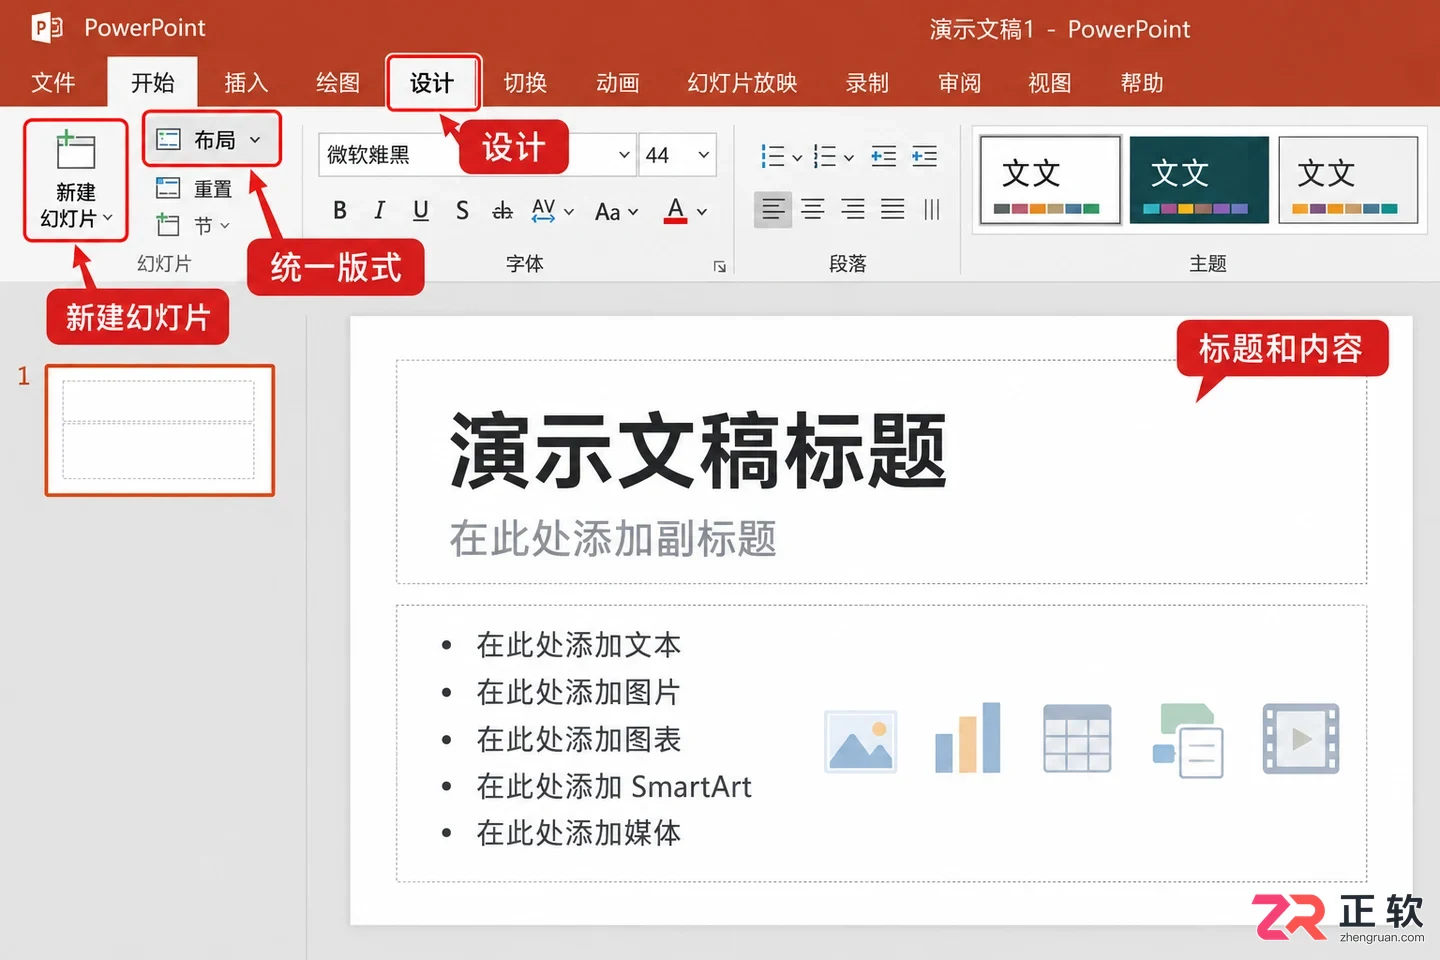1440x960 pixels.
Task: Switch to the Design (设计) tab
Action: [x=432, y=82]
